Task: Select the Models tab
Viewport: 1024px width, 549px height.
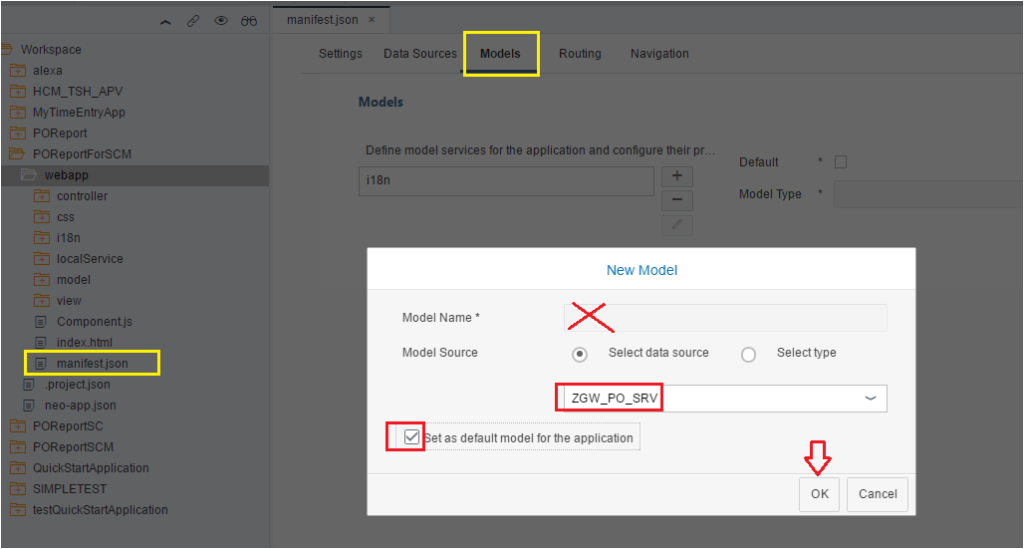Action: coord(500,54)
